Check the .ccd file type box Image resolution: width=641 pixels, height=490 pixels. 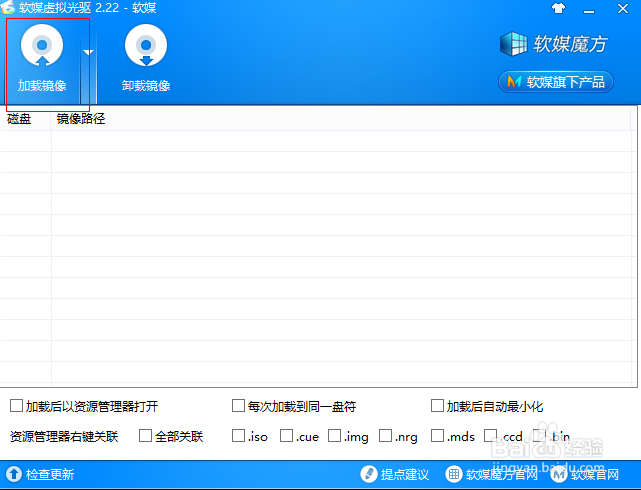point(490,436)
